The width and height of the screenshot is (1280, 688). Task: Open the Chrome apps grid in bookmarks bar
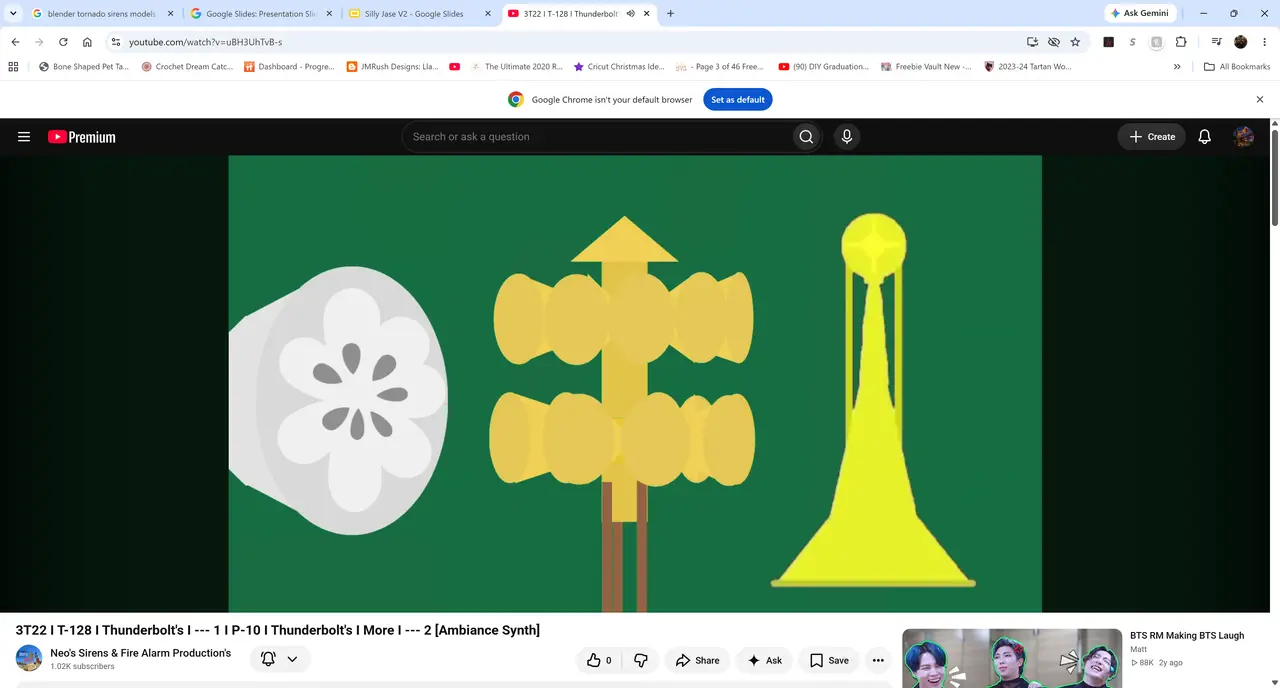13,67
